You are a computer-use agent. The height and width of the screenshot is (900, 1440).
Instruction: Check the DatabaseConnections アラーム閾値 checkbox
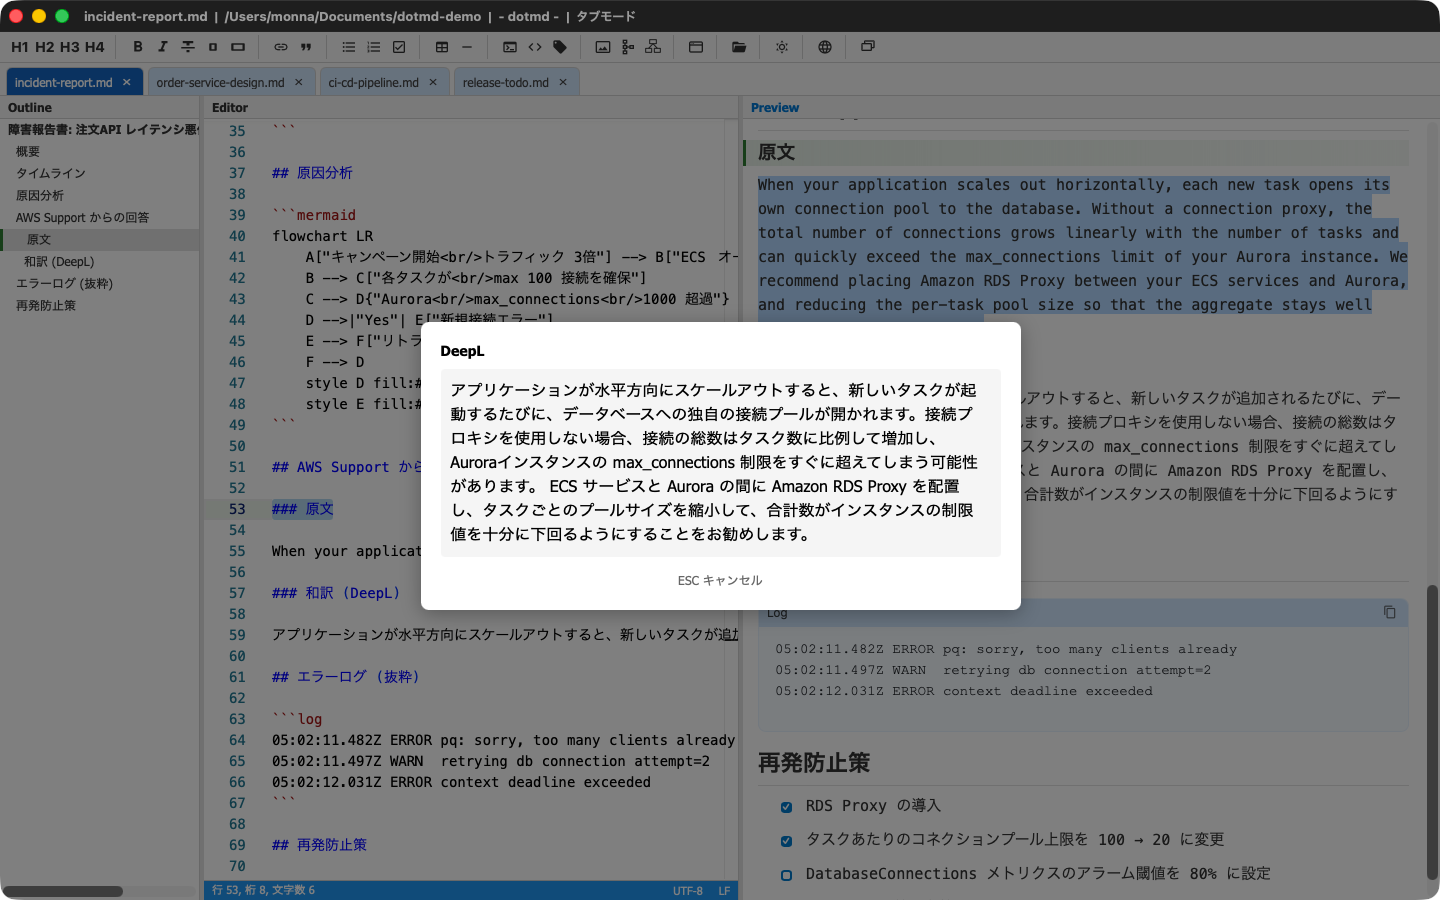[786, 875]
